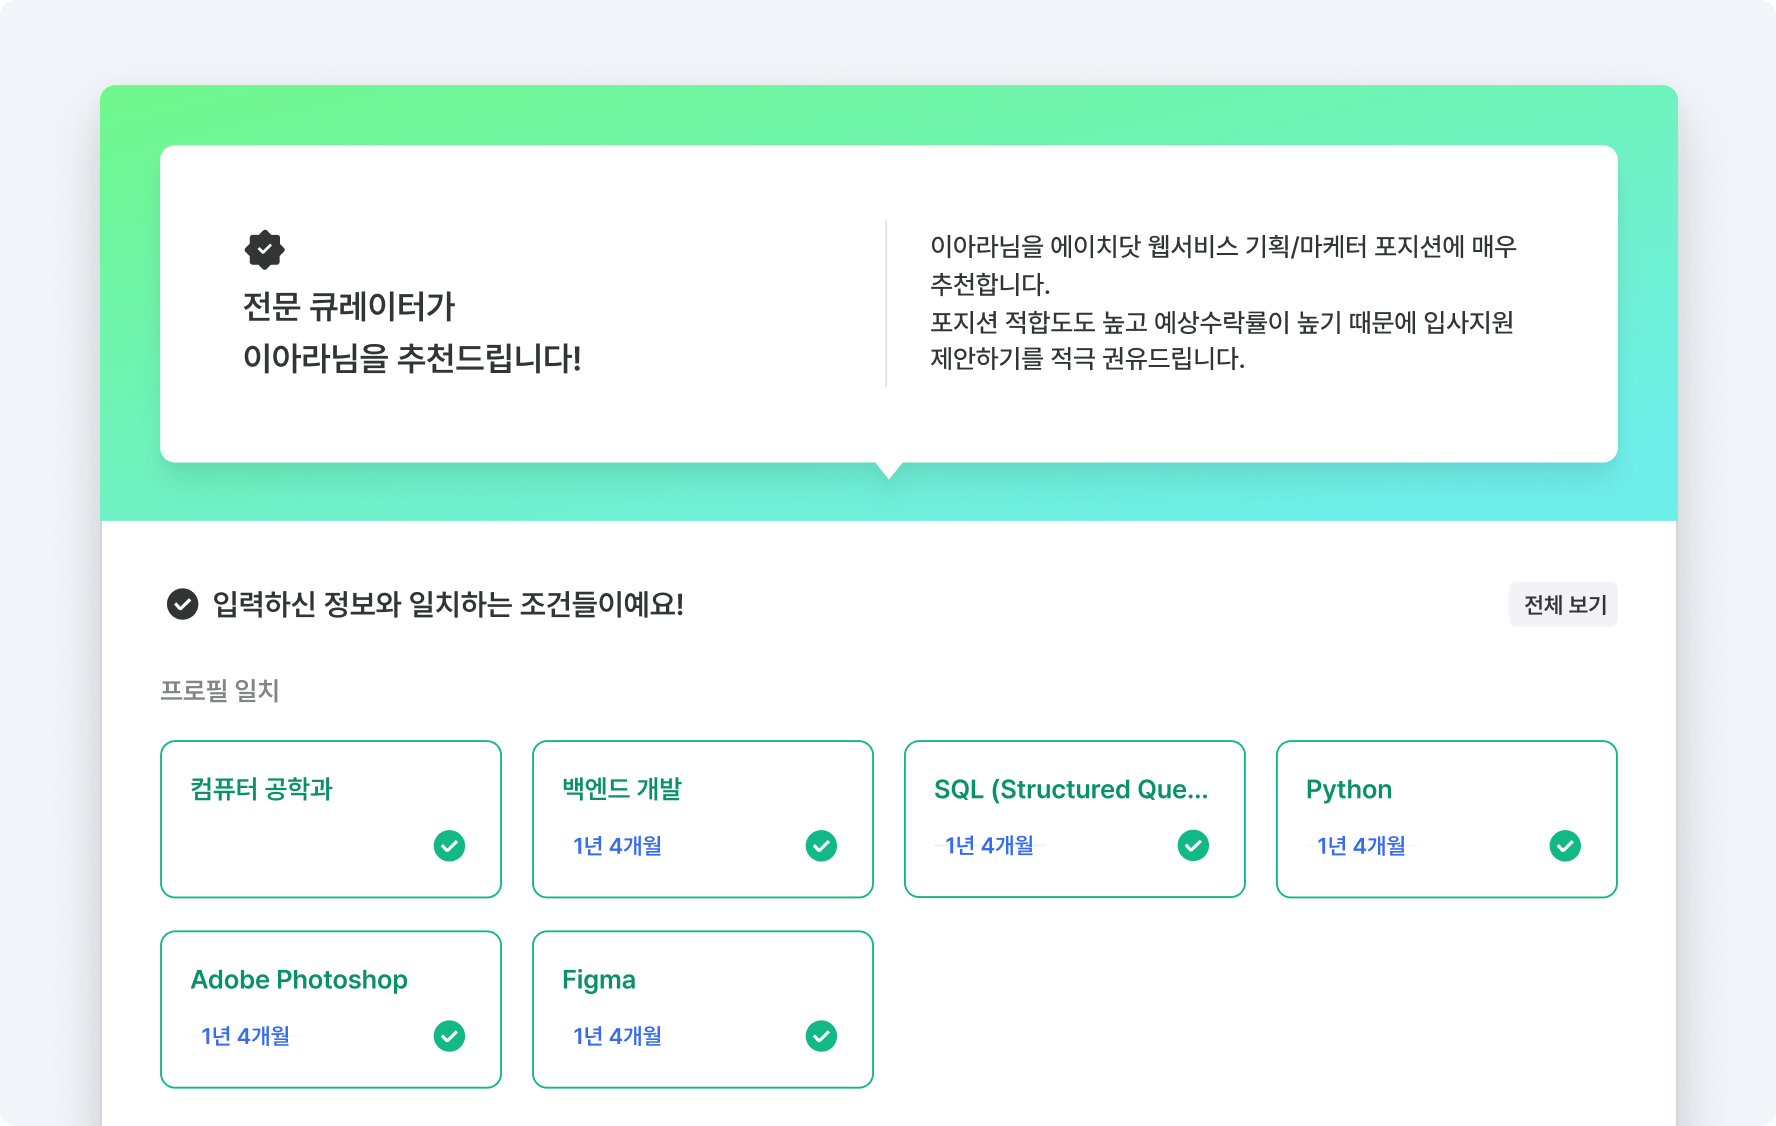Image resolution: width=1776 pixels, height=1126 pixels.
Task: Click the green check on the 백엔드 개발 card
Action: [821, 846]
